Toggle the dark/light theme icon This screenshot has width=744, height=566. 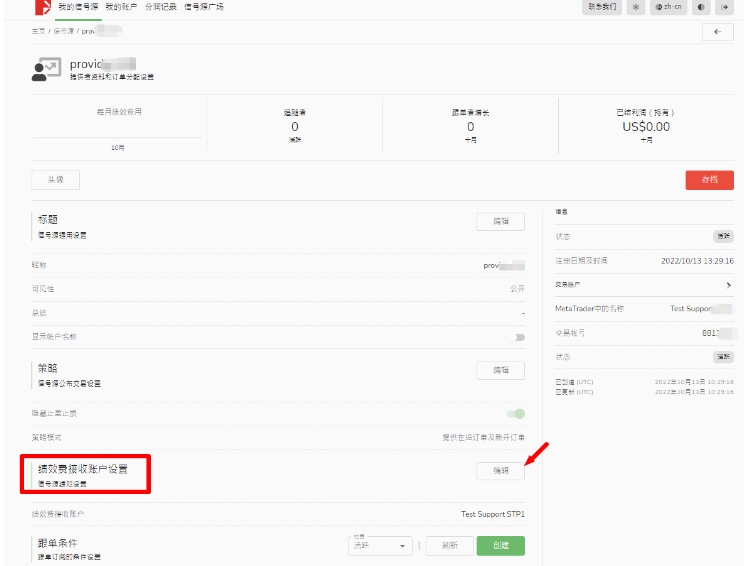[x=701, y=7]
